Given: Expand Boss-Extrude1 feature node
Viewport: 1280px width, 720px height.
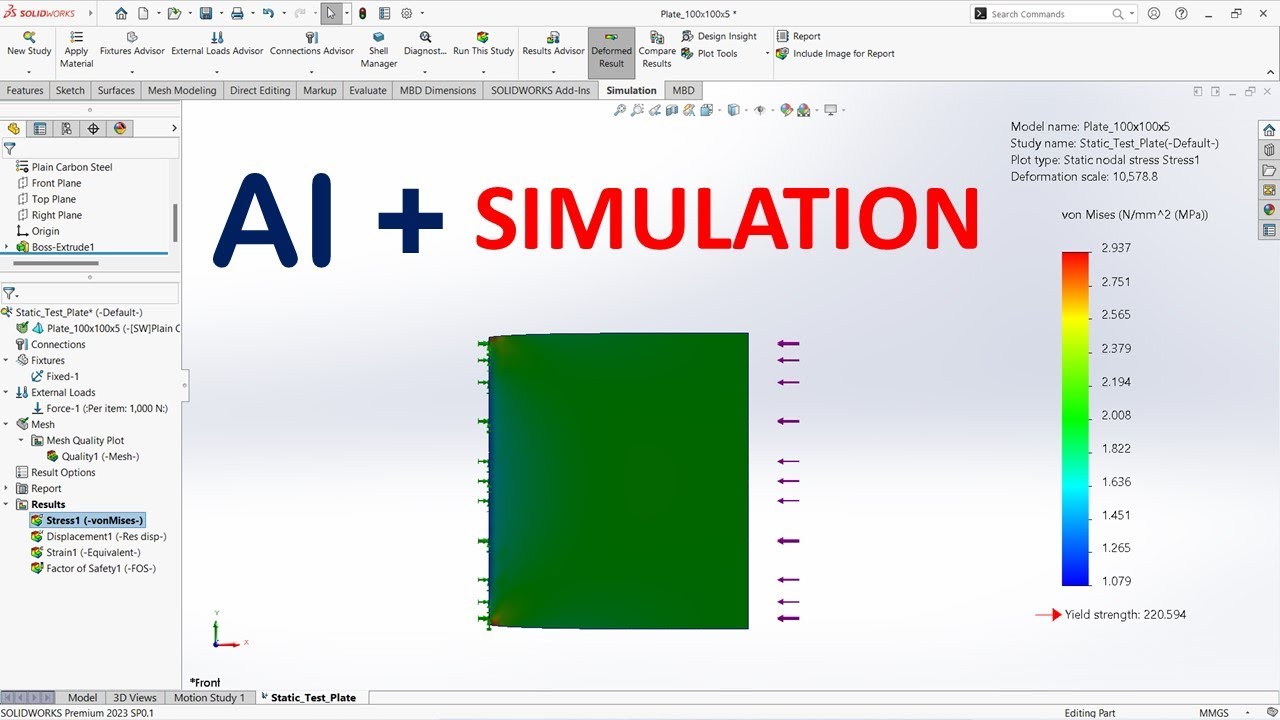Looking at the screenshot, I should coord(7,247).
